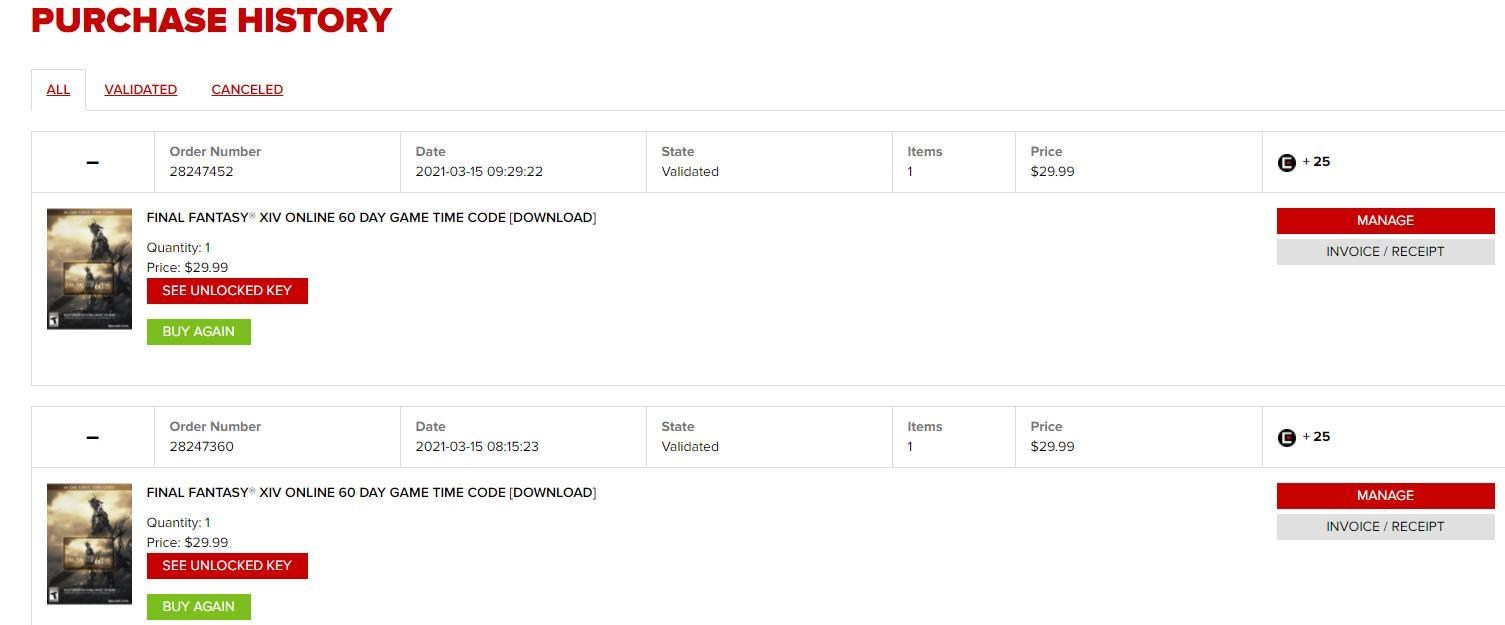1505x625 pixels.
Task: Select the All tab
Action: coord(58,90)
